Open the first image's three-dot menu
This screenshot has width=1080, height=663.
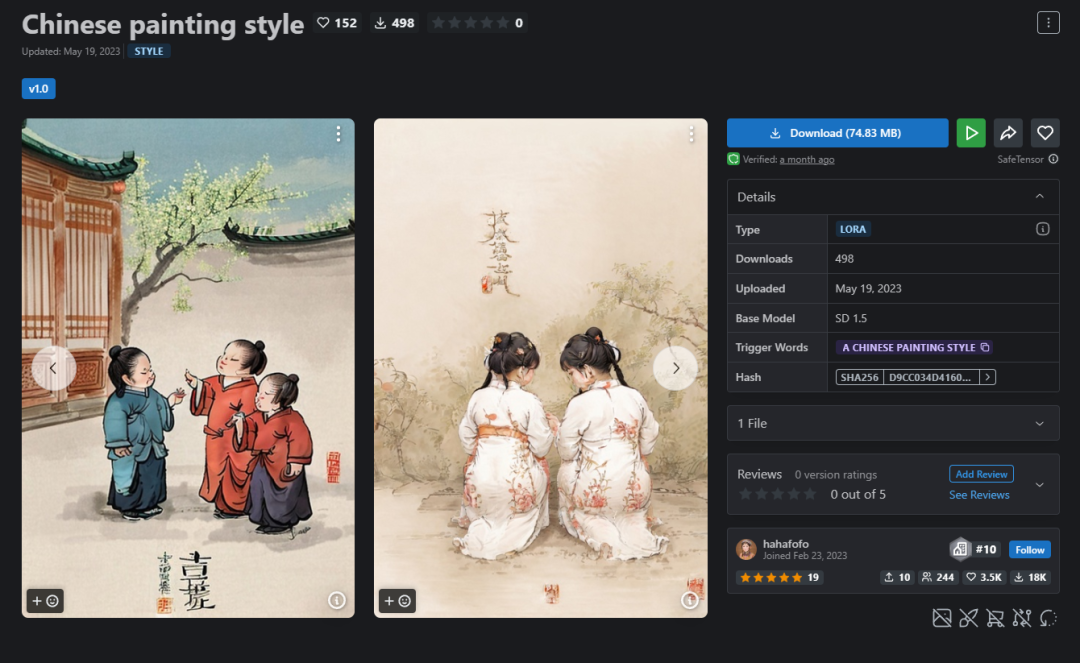[x=338, y=134]
